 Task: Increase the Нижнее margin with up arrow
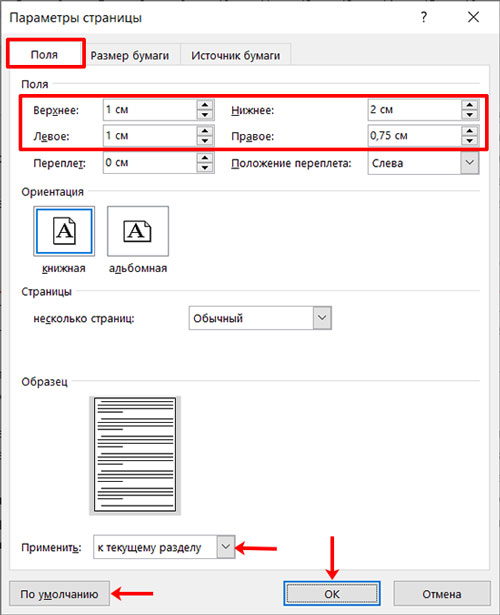click(x=469, y=105)
